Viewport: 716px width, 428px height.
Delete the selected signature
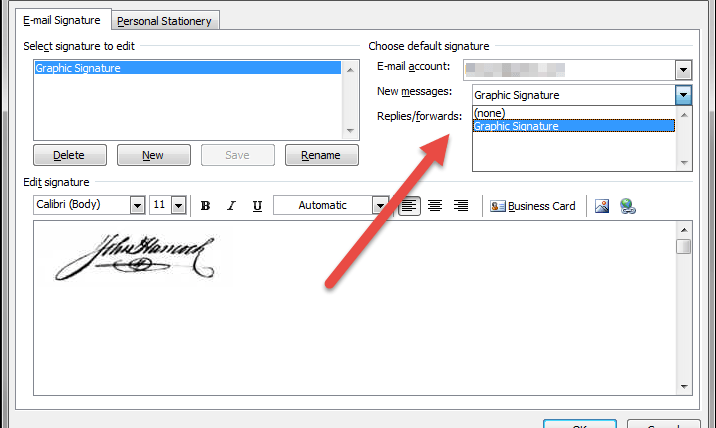(x=70, y=155)
